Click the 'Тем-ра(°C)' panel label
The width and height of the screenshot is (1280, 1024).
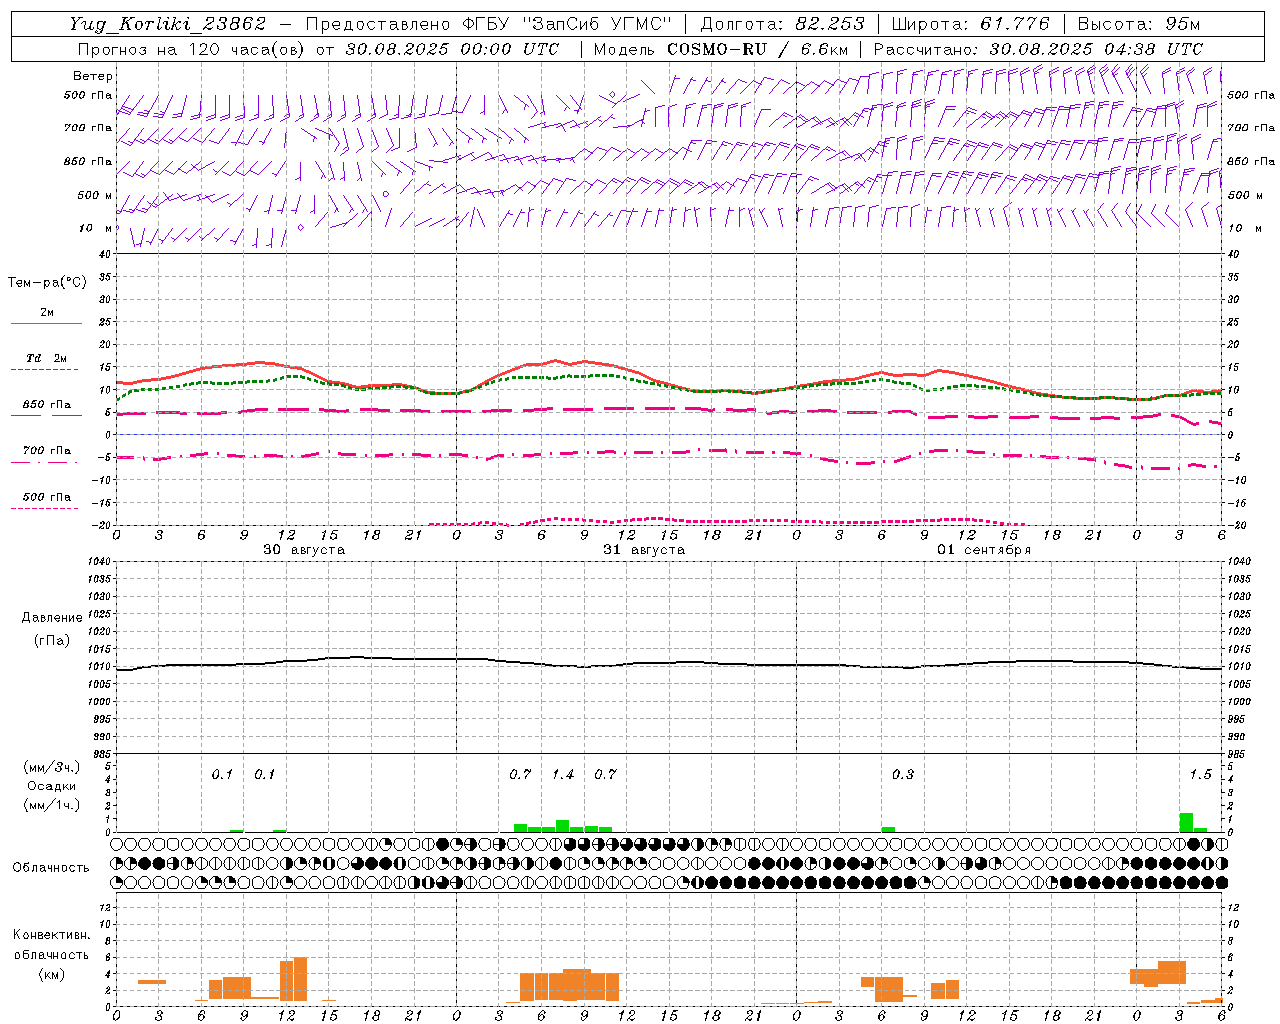(47, 283)
